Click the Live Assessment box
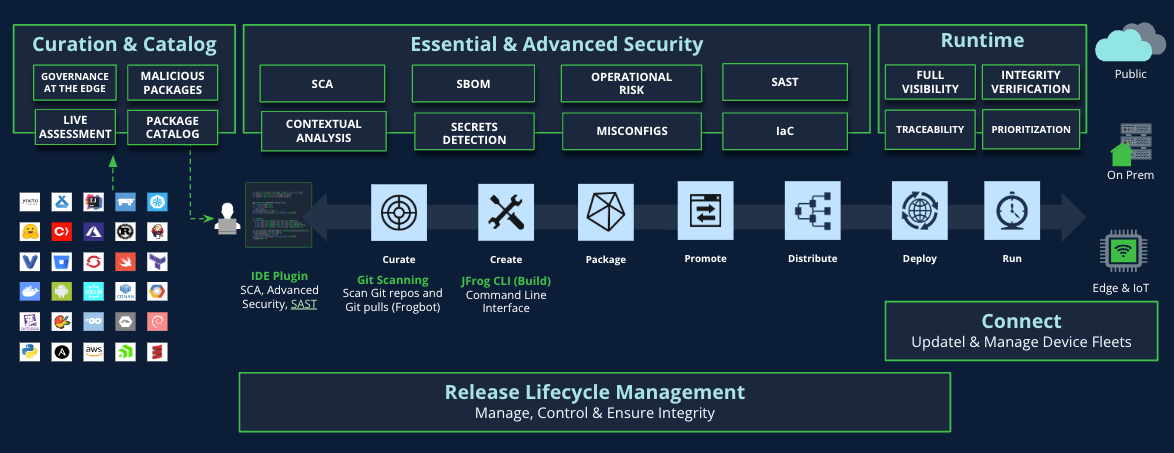 pyautogui.click(x=75, y=128)
